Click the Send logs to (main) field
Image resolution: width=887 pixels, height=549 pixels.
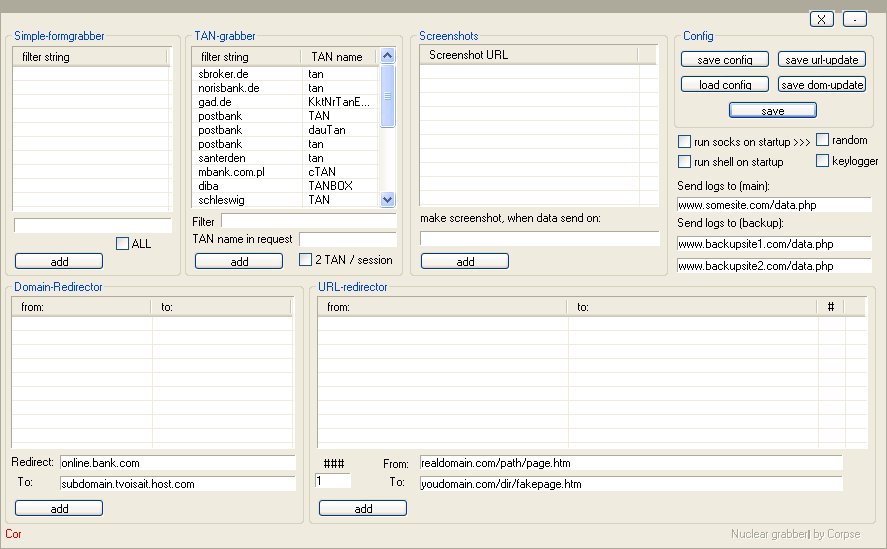pyautogui.click(x=774, y=205)
